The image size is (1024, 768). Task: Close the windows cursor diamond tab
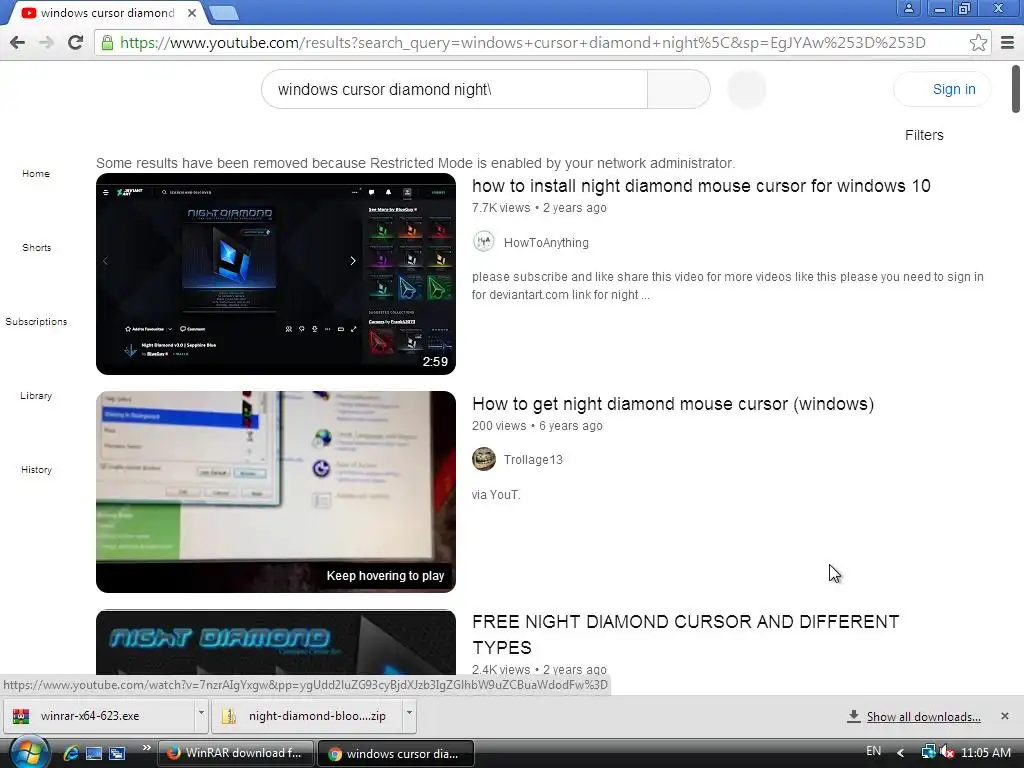(191, 12)
